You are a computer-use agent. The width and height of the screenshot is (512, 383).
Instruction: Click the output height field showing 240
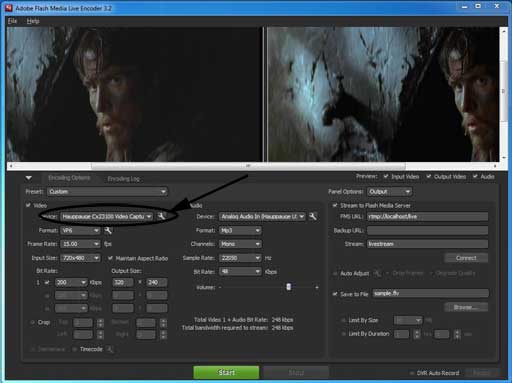coord(157,282)
